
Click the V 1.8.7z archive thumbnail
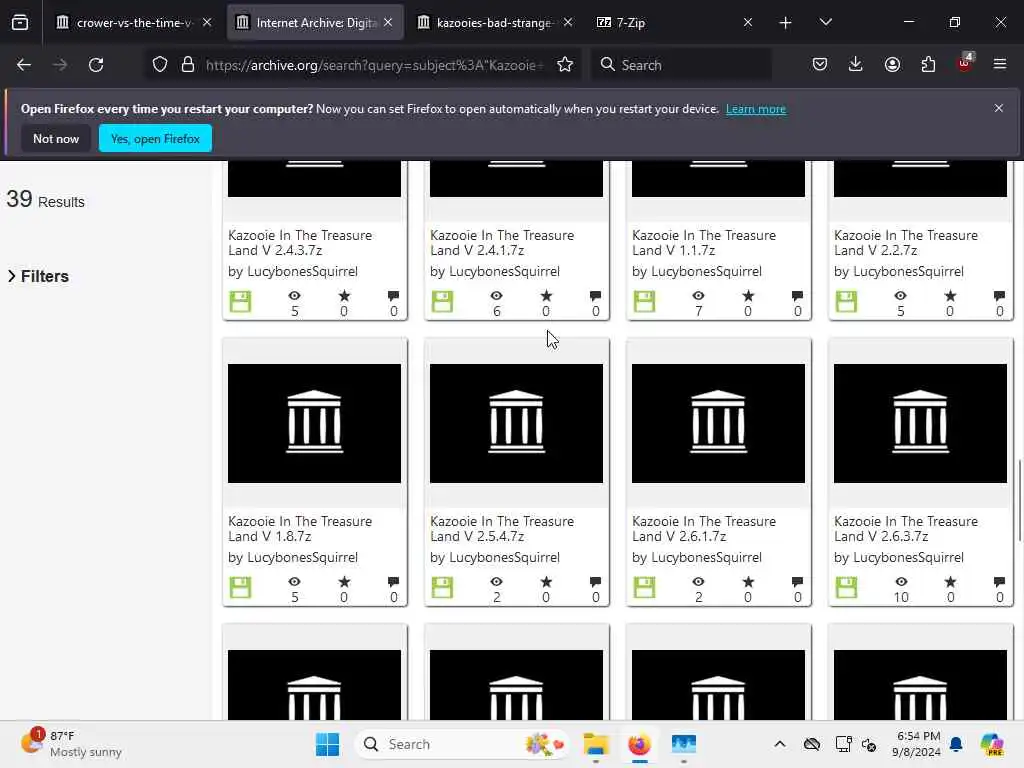(314, 423)
